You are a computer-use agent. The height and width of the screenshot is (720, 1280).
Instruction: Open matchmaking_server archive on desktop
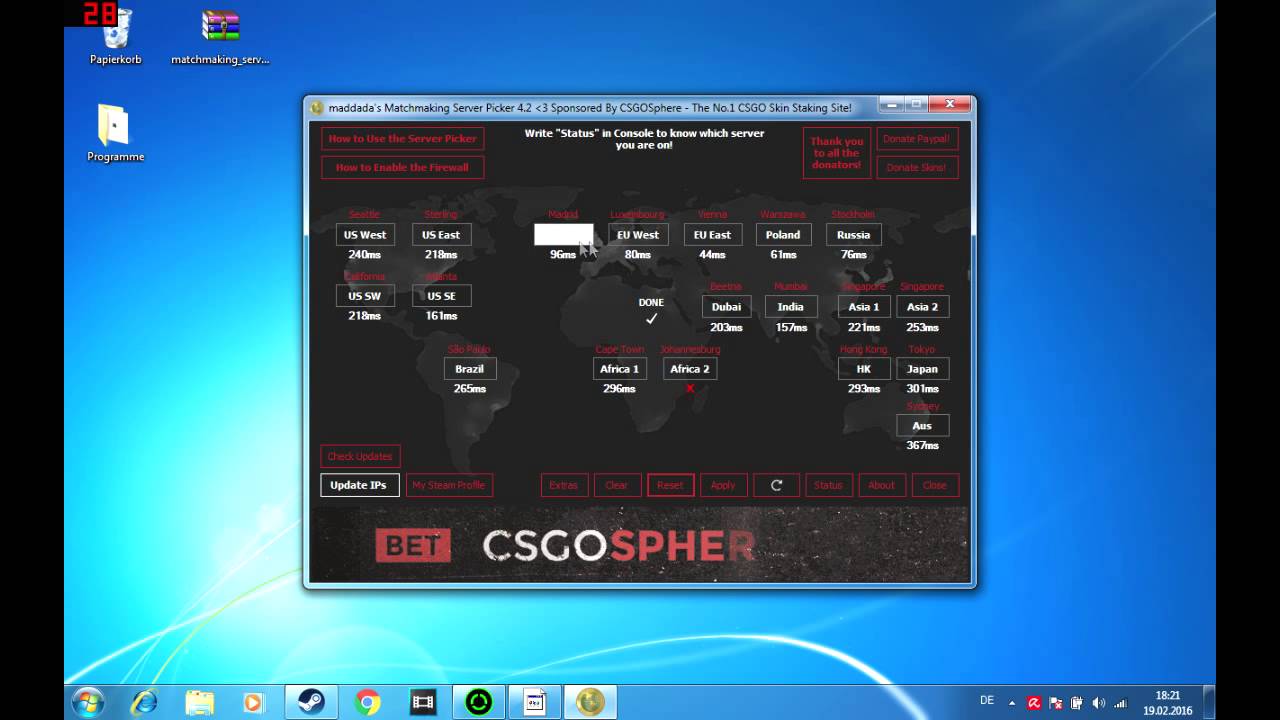[220, 37]
